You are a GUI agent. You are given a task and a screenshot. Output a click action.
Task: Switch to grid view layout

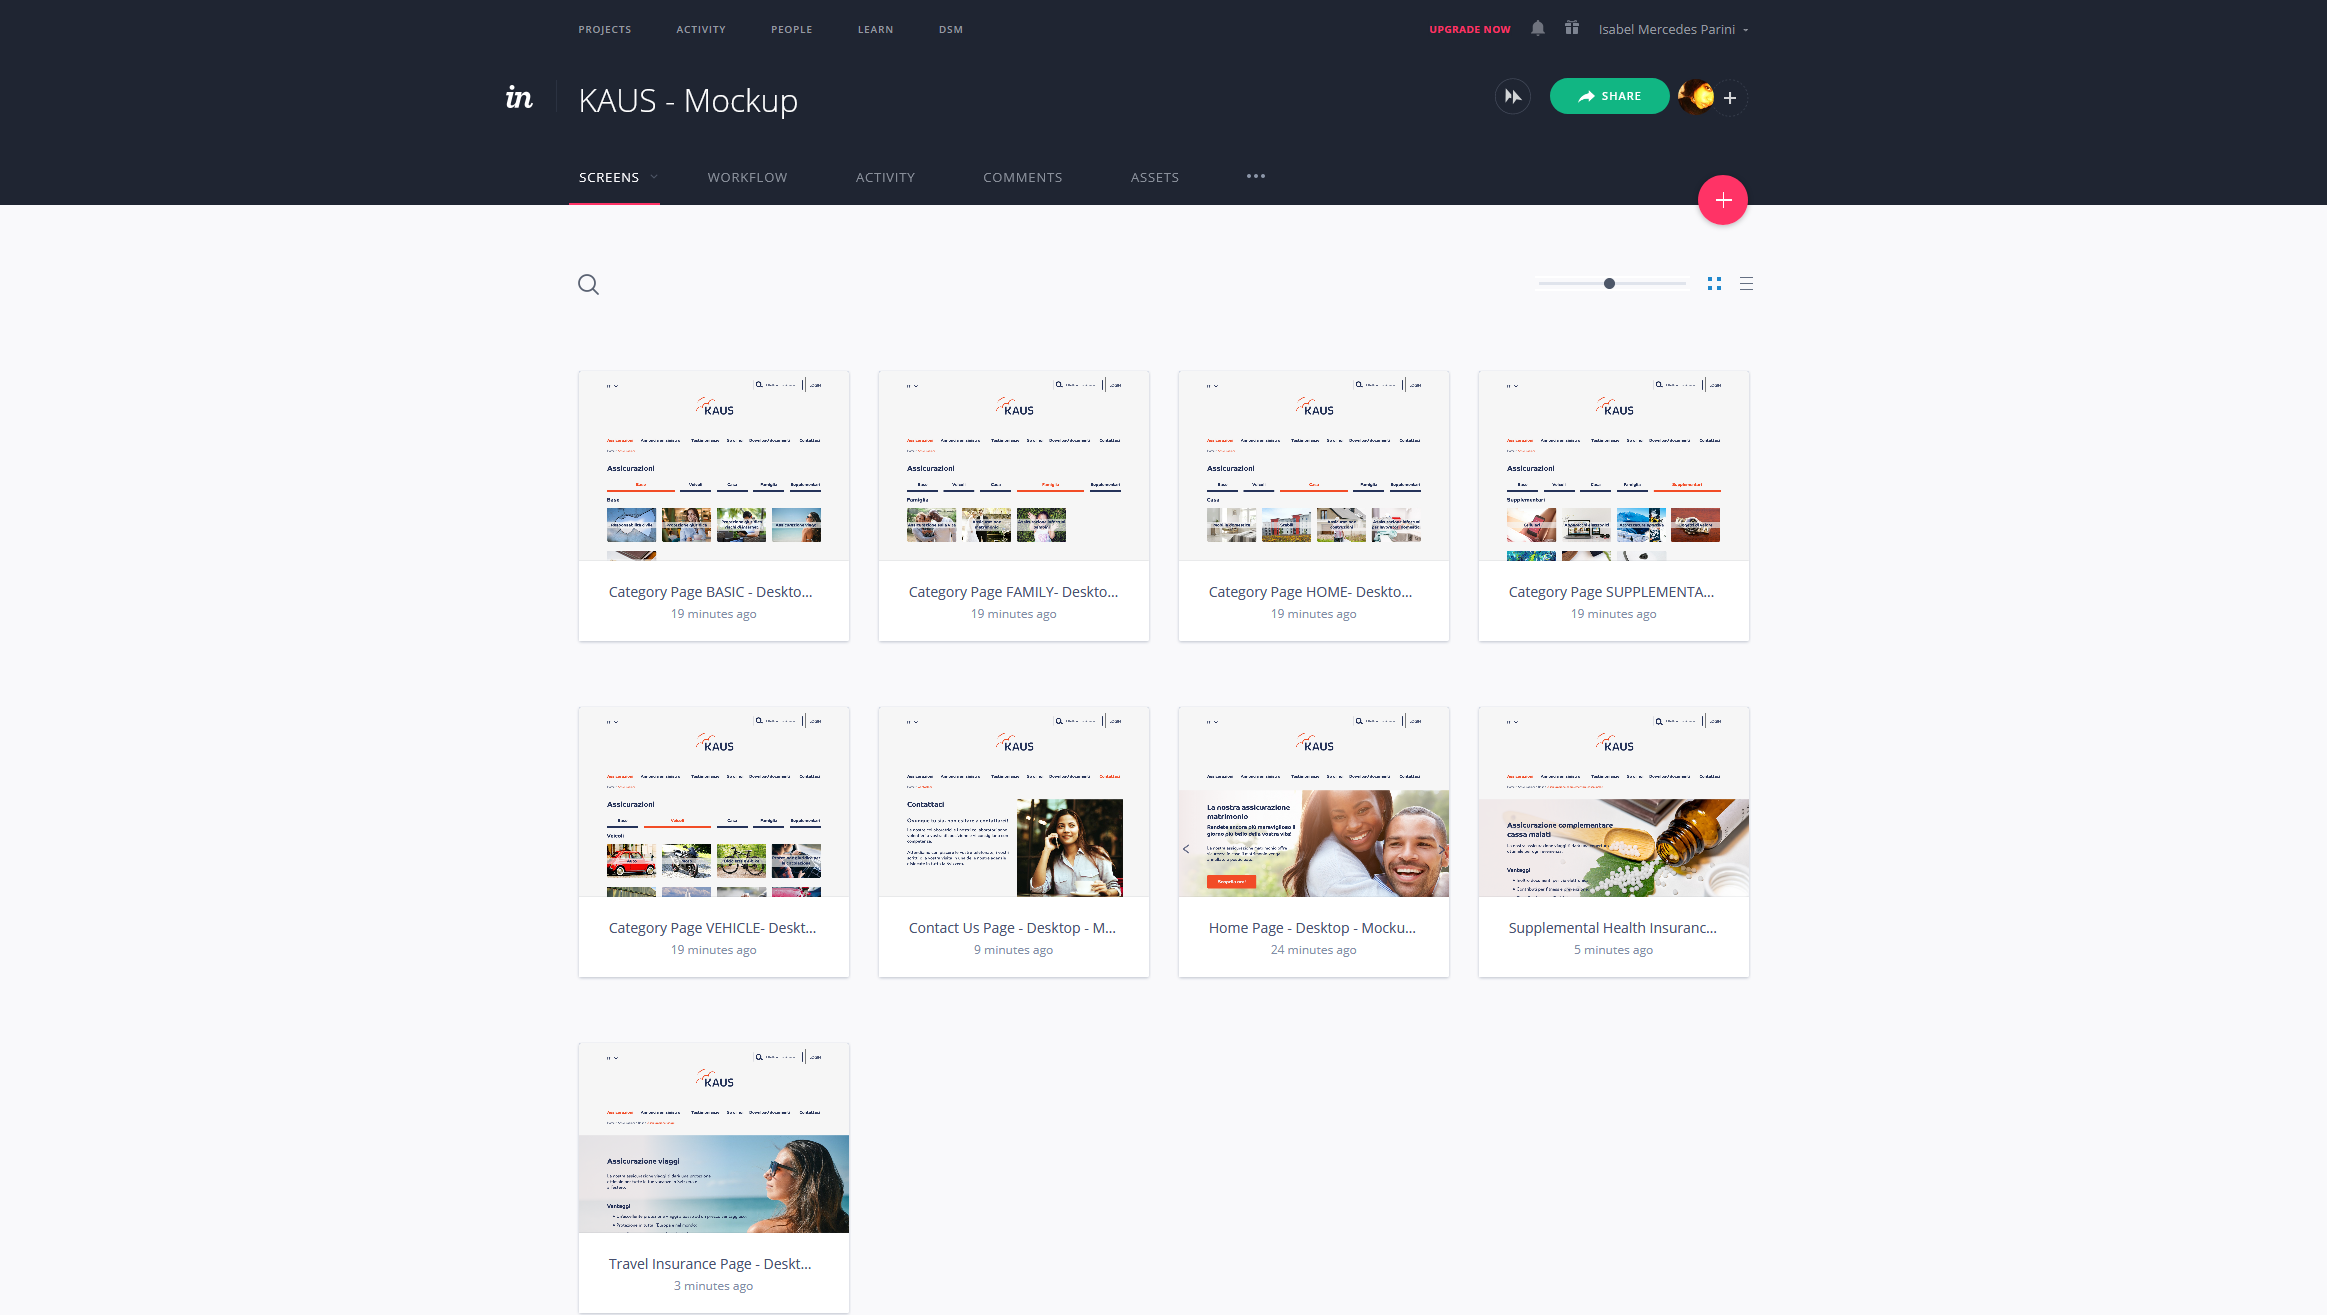tap(1715, 283)
